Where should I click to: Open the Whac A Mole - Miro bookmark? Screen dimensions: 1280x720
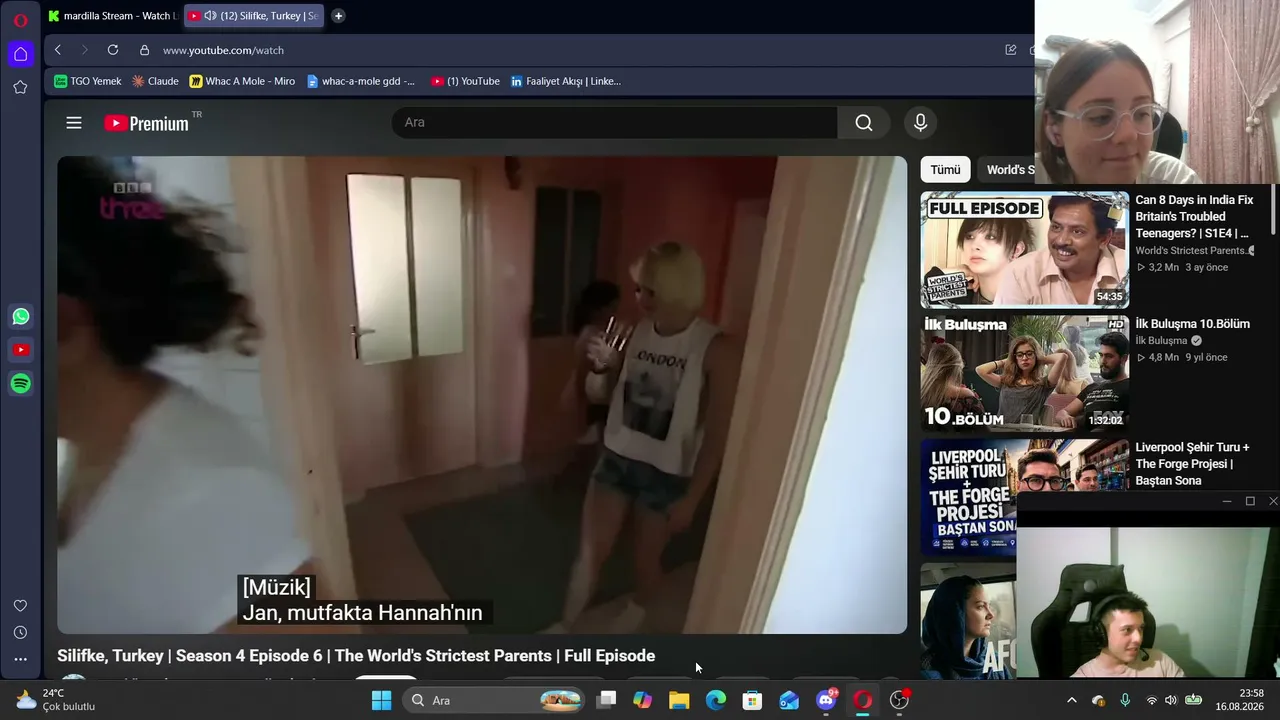242,81
